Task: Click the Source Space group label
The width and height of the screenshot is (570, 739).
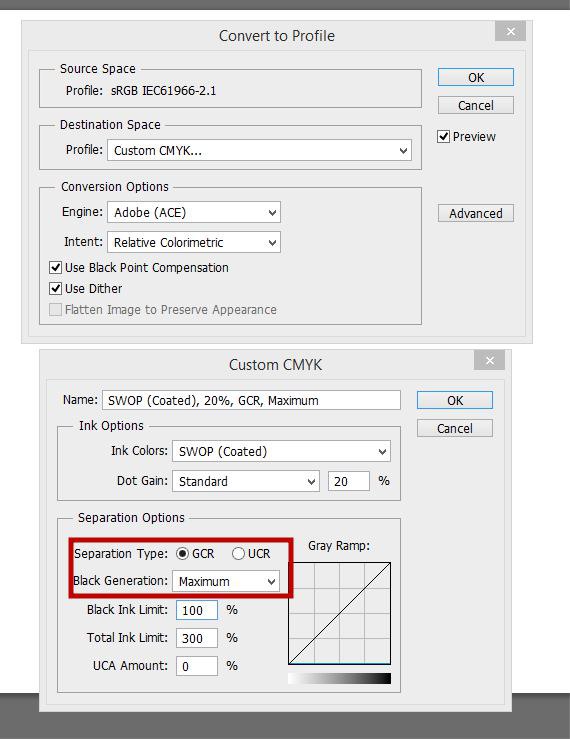Action: tap(98, 69)
